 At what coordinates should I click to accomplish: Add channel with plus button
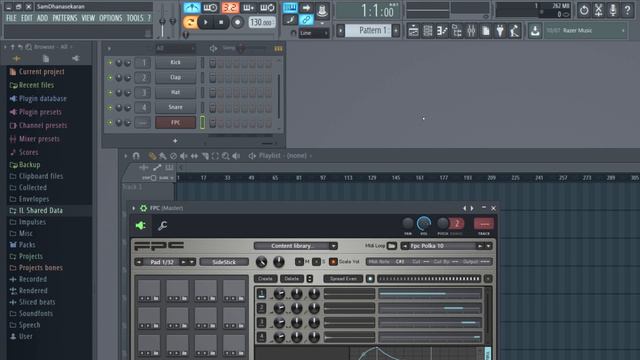pyautogui.click(x=175, y=141)
